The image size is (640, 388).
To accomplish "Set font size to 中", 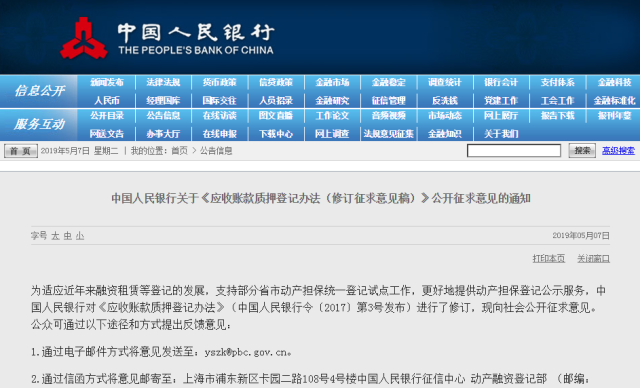I will (x=67, y=236).
